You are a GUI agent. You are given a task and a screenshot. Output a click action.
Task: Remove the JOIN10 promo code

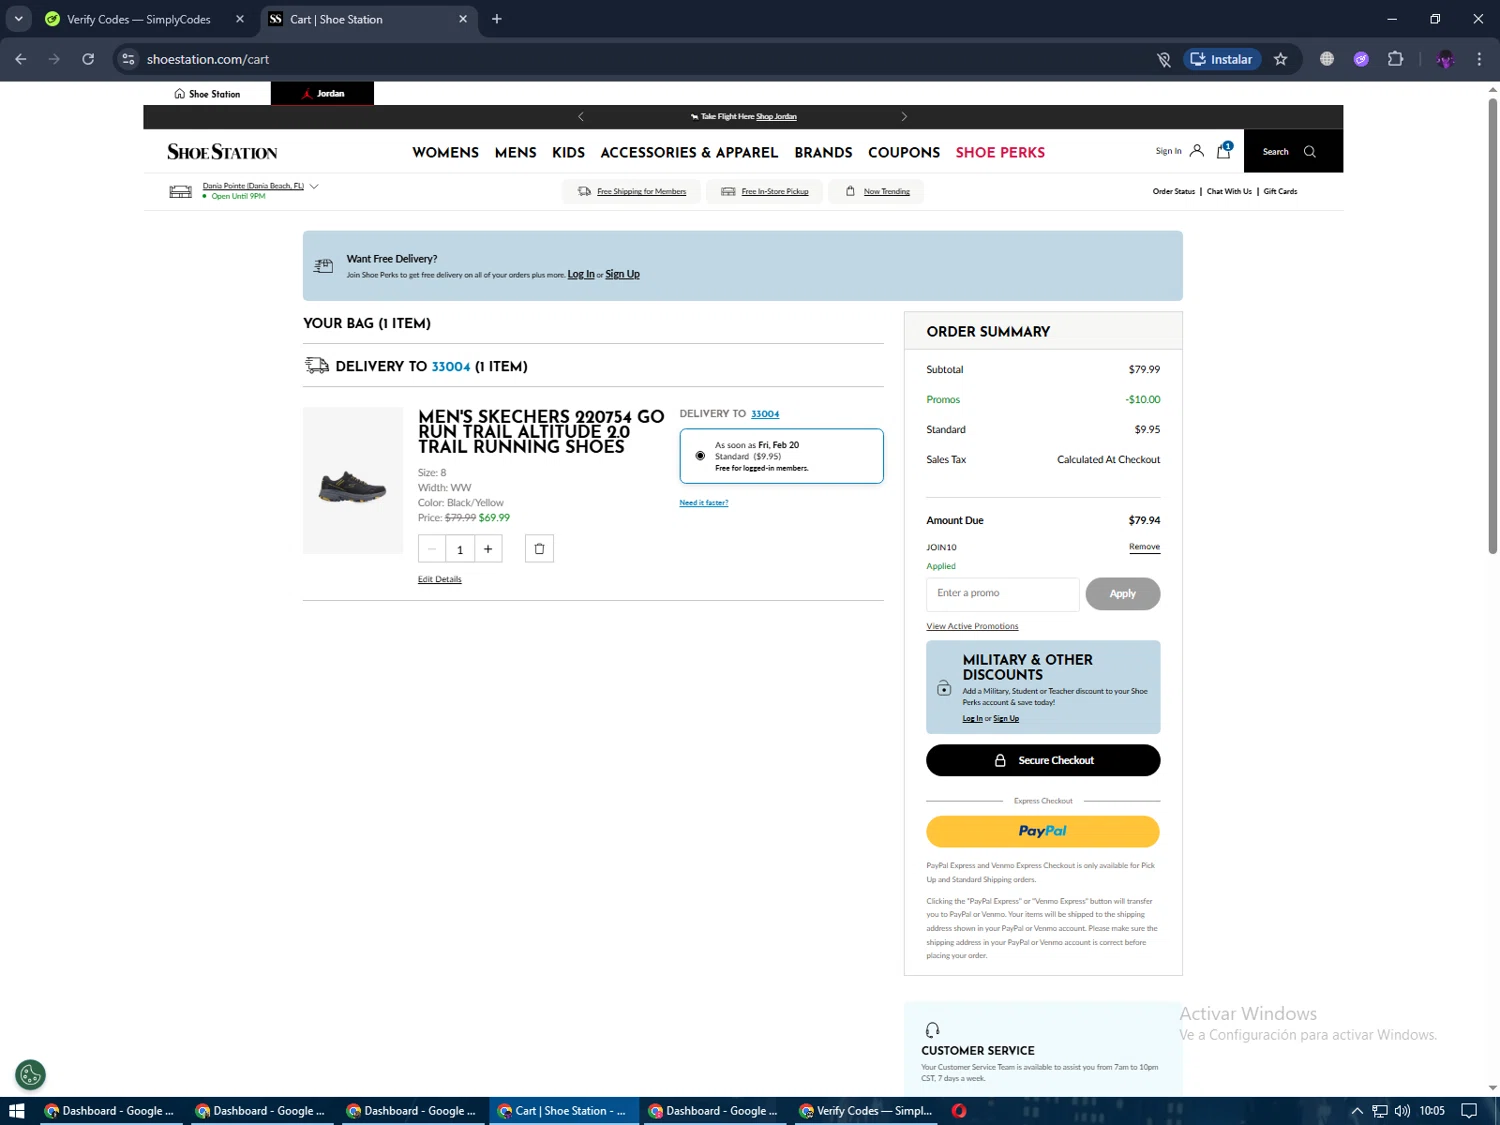pyautogui.click(x=1145, y=547)
